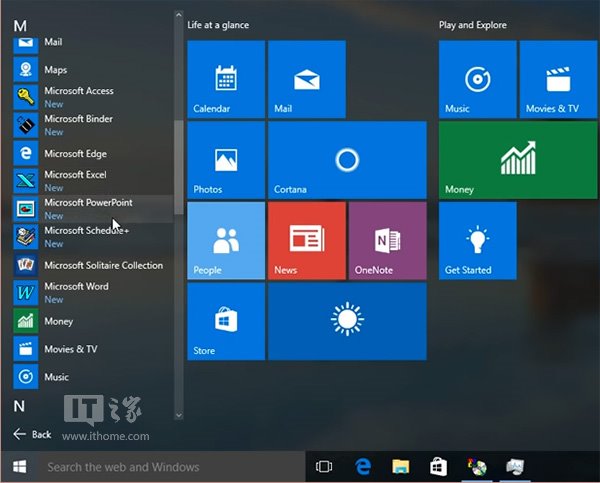Image resolution: width=600 pixels, height=483 pixels.
Task: Open the Calendar tile
Action: 226,80
